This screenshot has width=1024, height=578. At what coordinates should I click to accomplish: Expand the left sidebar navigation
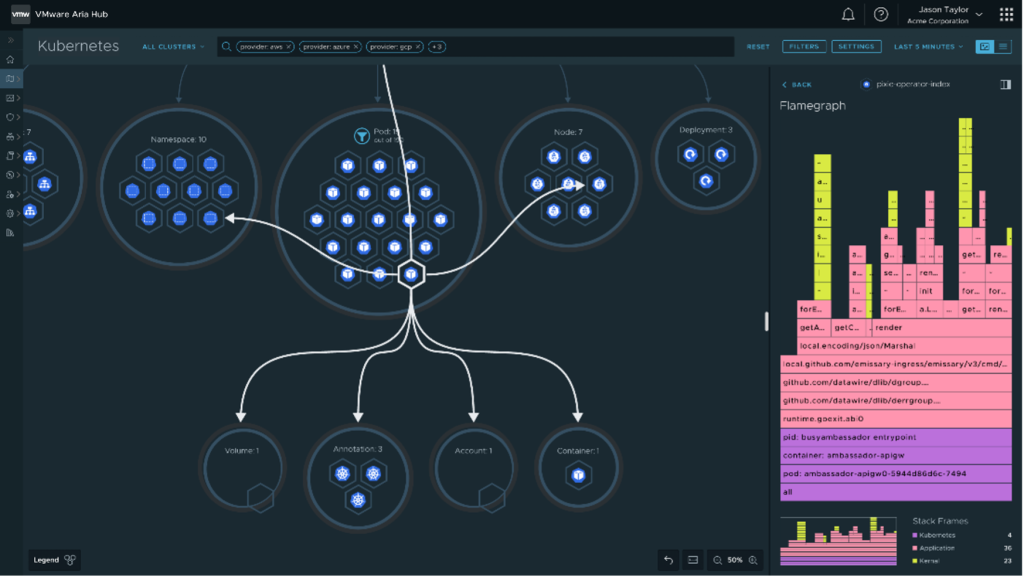point(11,40)
